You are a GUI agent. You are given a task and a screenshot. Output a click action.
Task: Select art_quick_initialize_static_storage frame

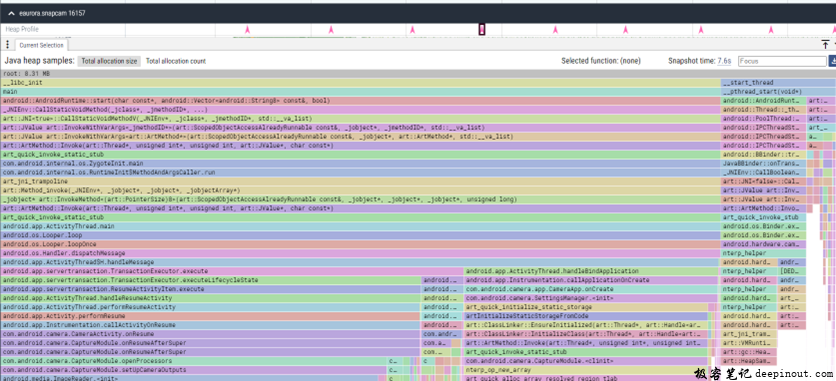pyautogui.click(x=586, y=307)
